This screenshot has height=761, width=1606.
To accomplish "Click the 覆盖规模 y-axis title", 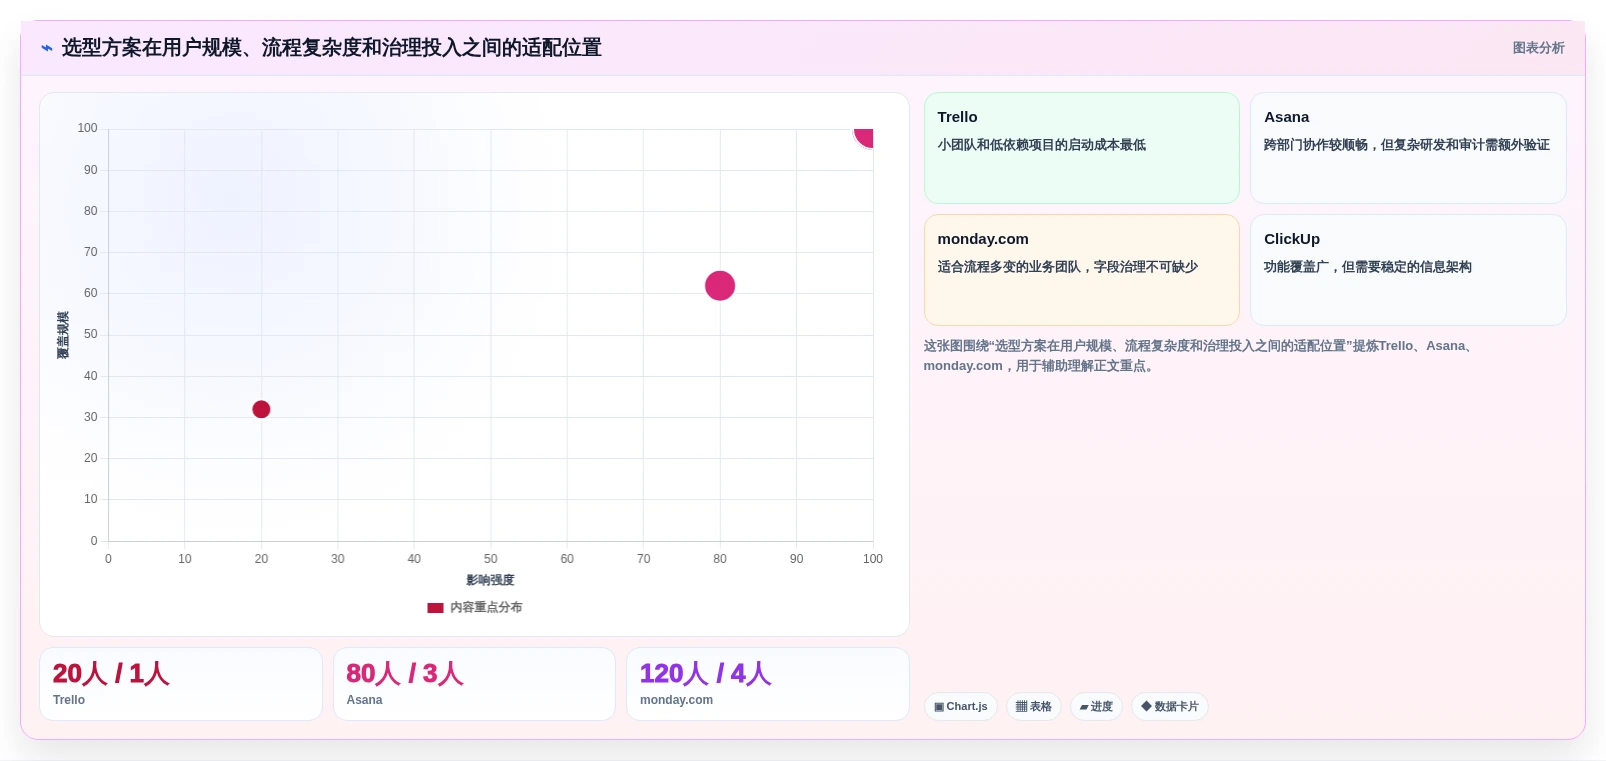I will (63, 335).
